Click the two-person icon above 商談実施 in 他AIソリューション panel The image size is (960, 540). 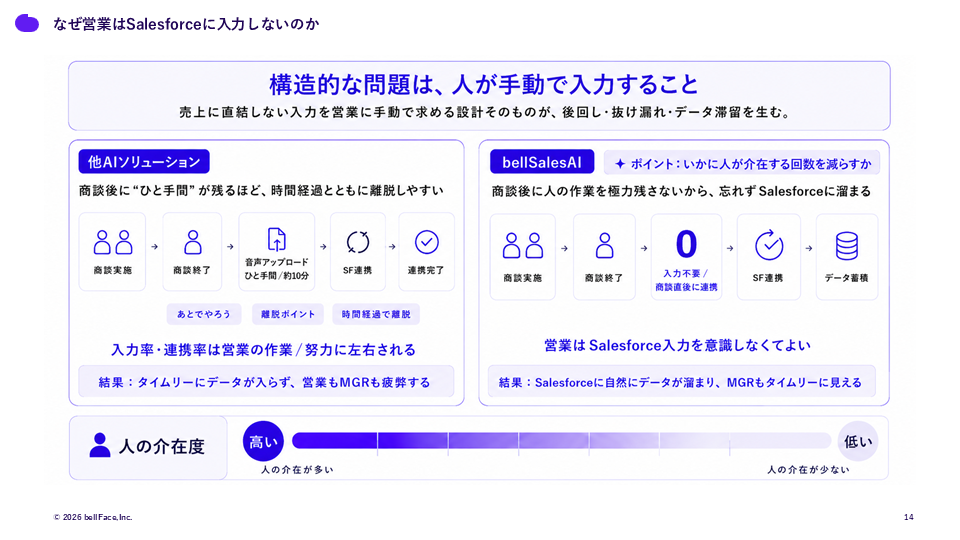(113, 242)
